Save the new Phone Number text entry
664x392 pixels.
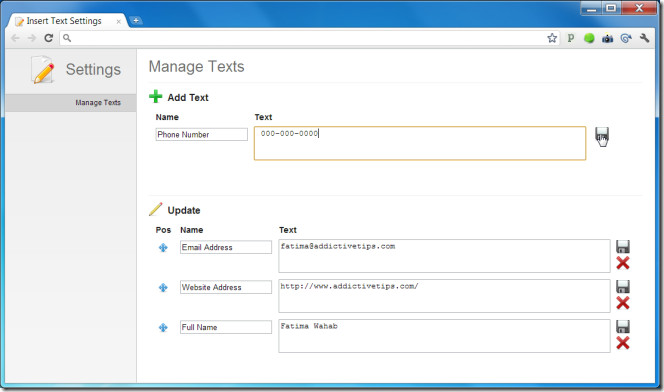click(602, 135)
